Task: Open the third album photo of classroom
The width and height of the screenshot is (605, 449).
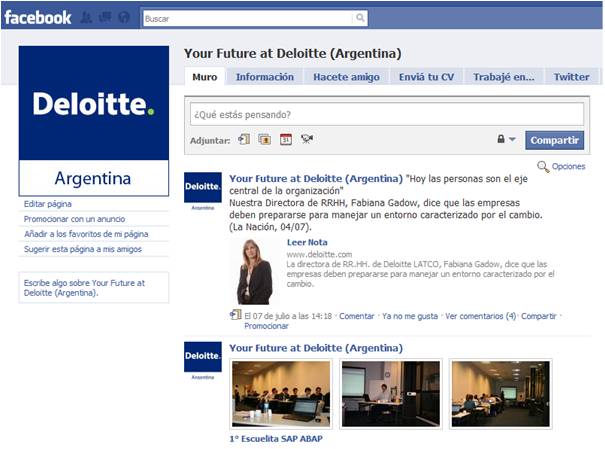Action: pos(501,394)
